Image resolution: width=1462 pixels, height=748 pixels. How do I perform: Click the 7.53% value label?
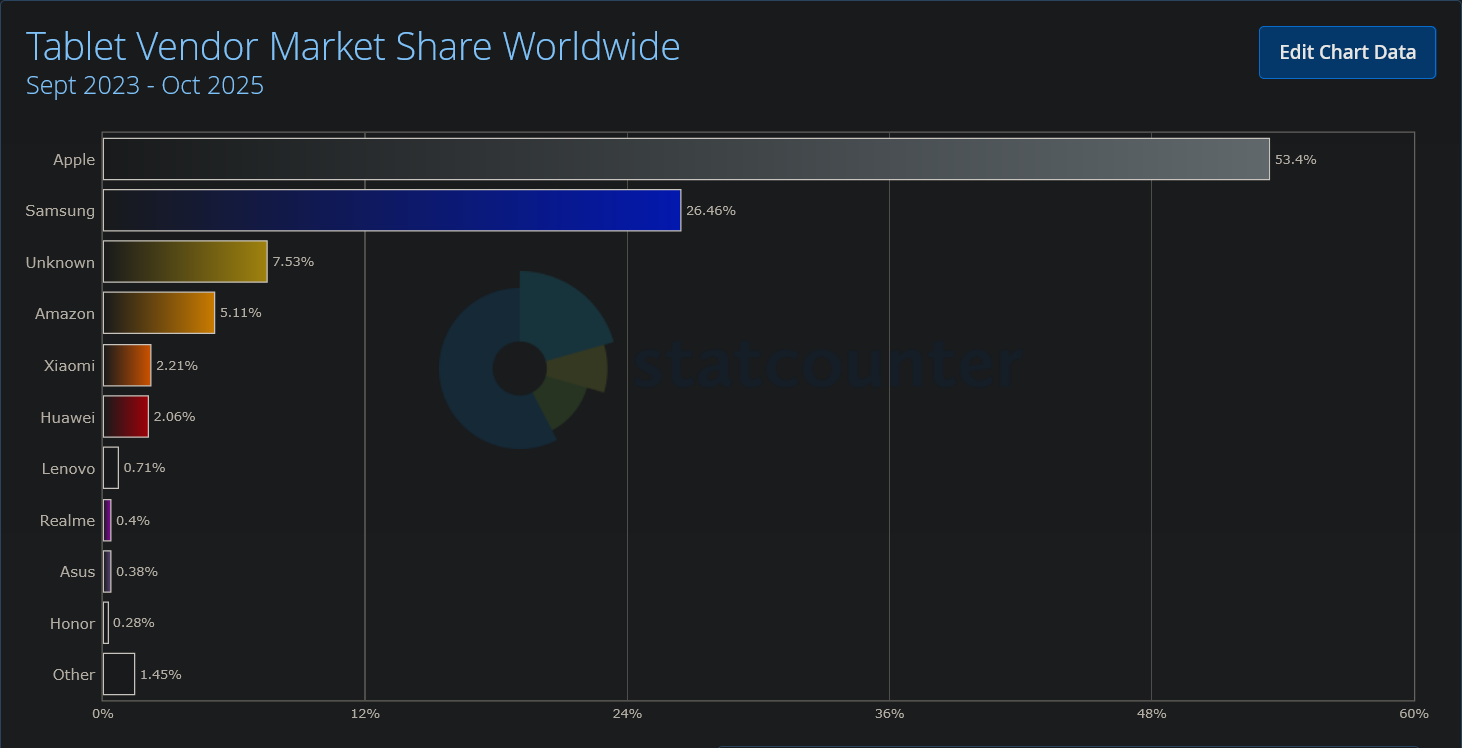pyautogui.click(x=293, y=262)
